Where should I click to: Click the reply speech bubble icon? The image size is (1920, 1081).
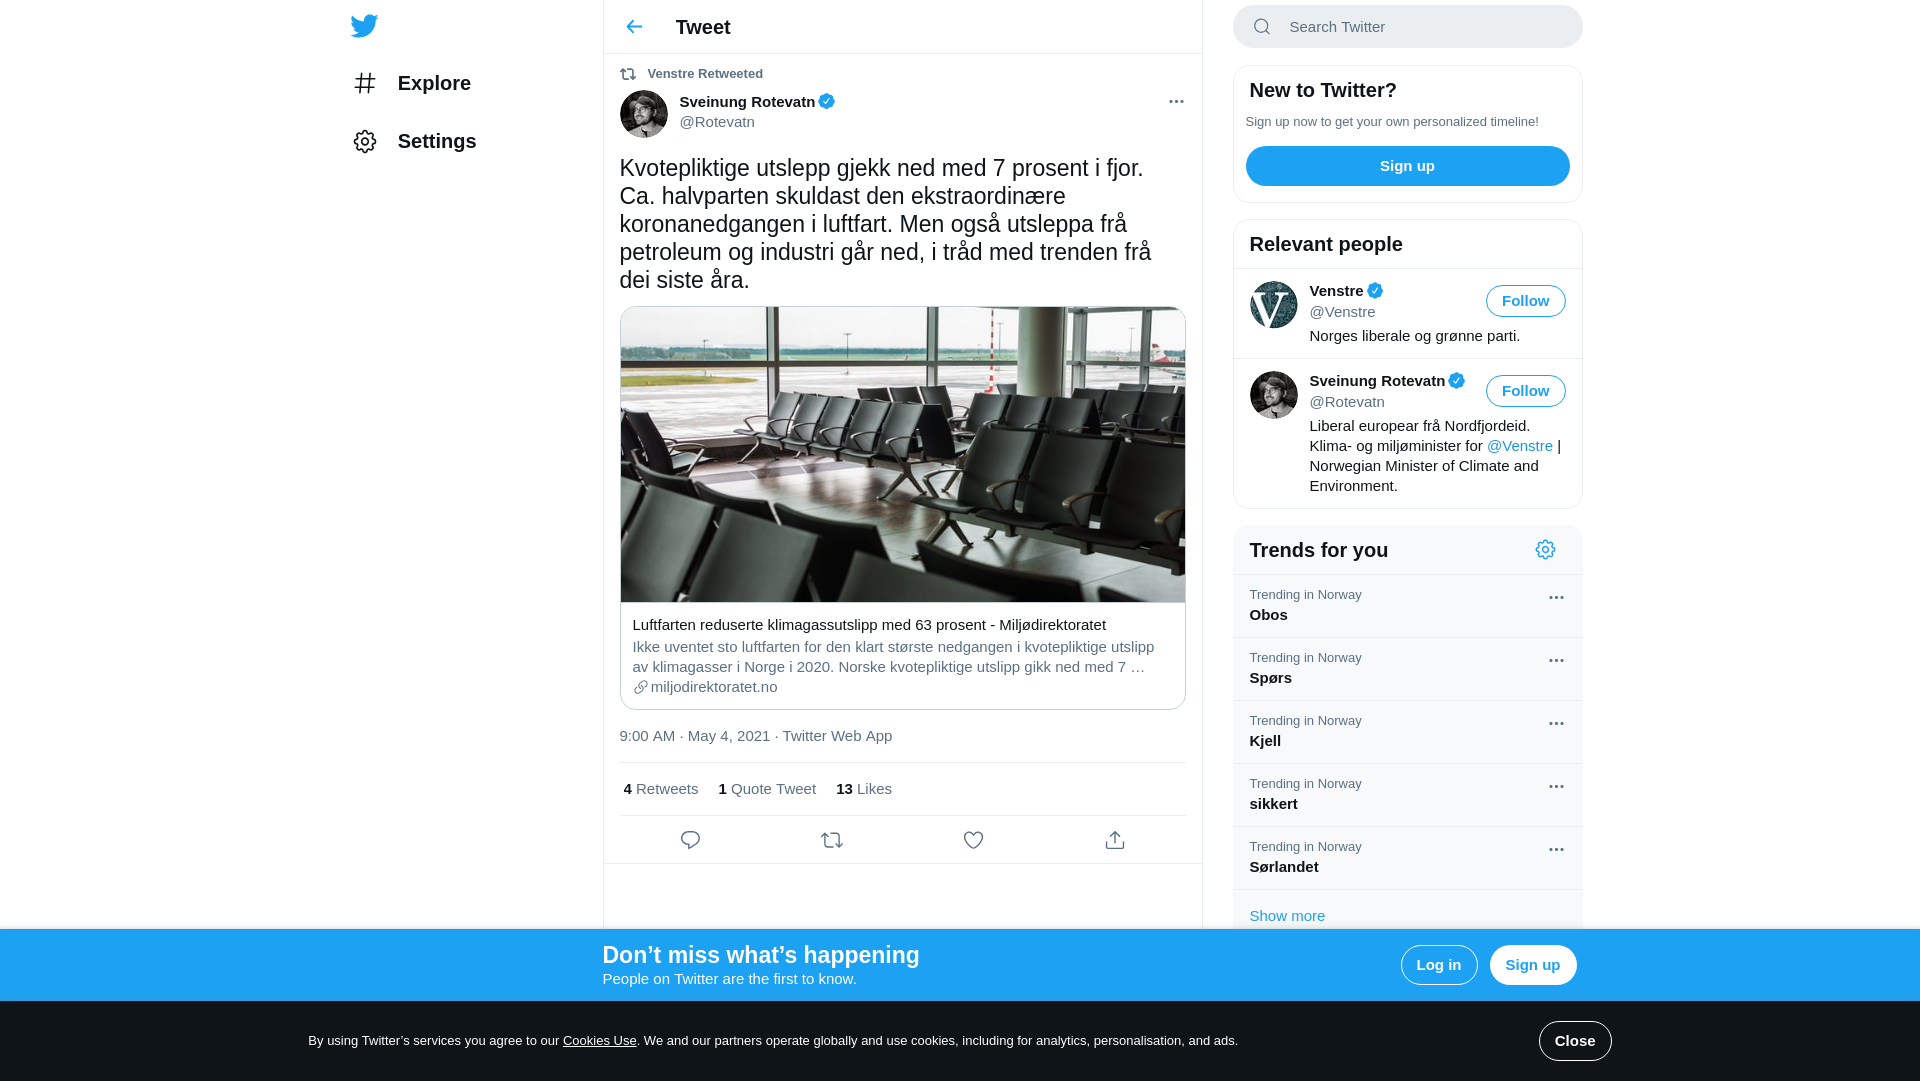pyautogui.click(x=690, y=840)
